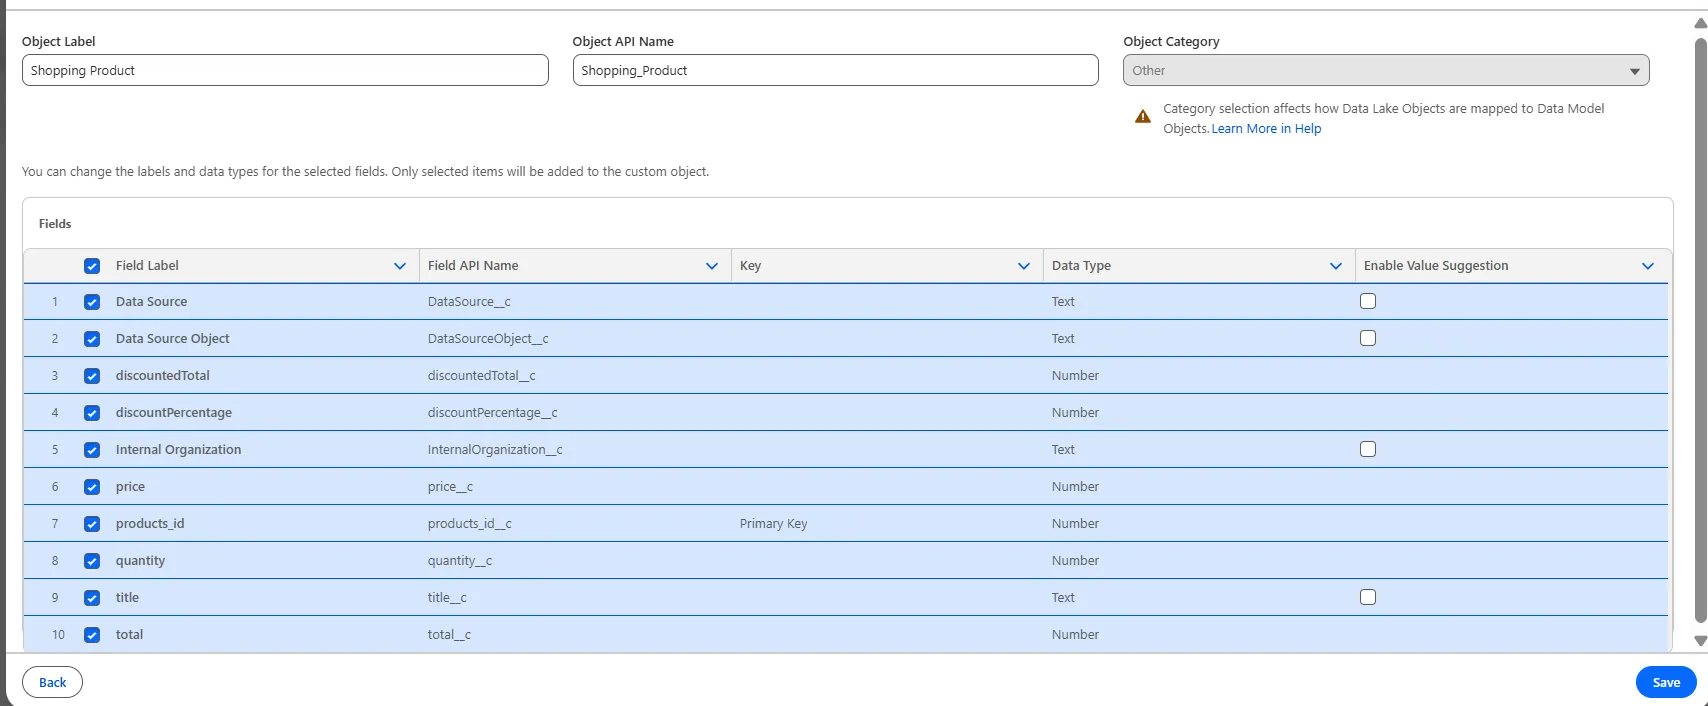
Task: Open Data Type column header chevron
Action: (1336, 266)
